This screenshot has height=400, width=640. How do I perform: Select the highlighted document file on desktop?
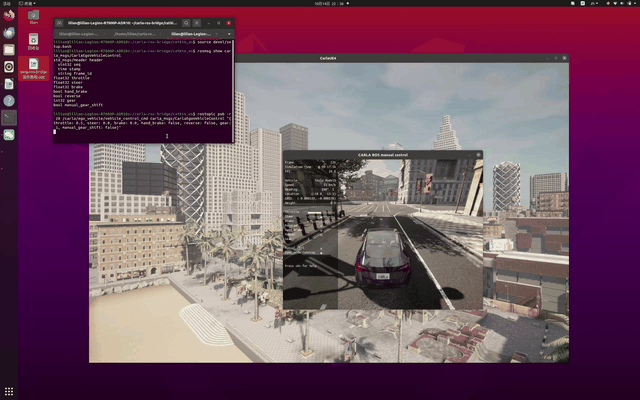pos(33,68)
